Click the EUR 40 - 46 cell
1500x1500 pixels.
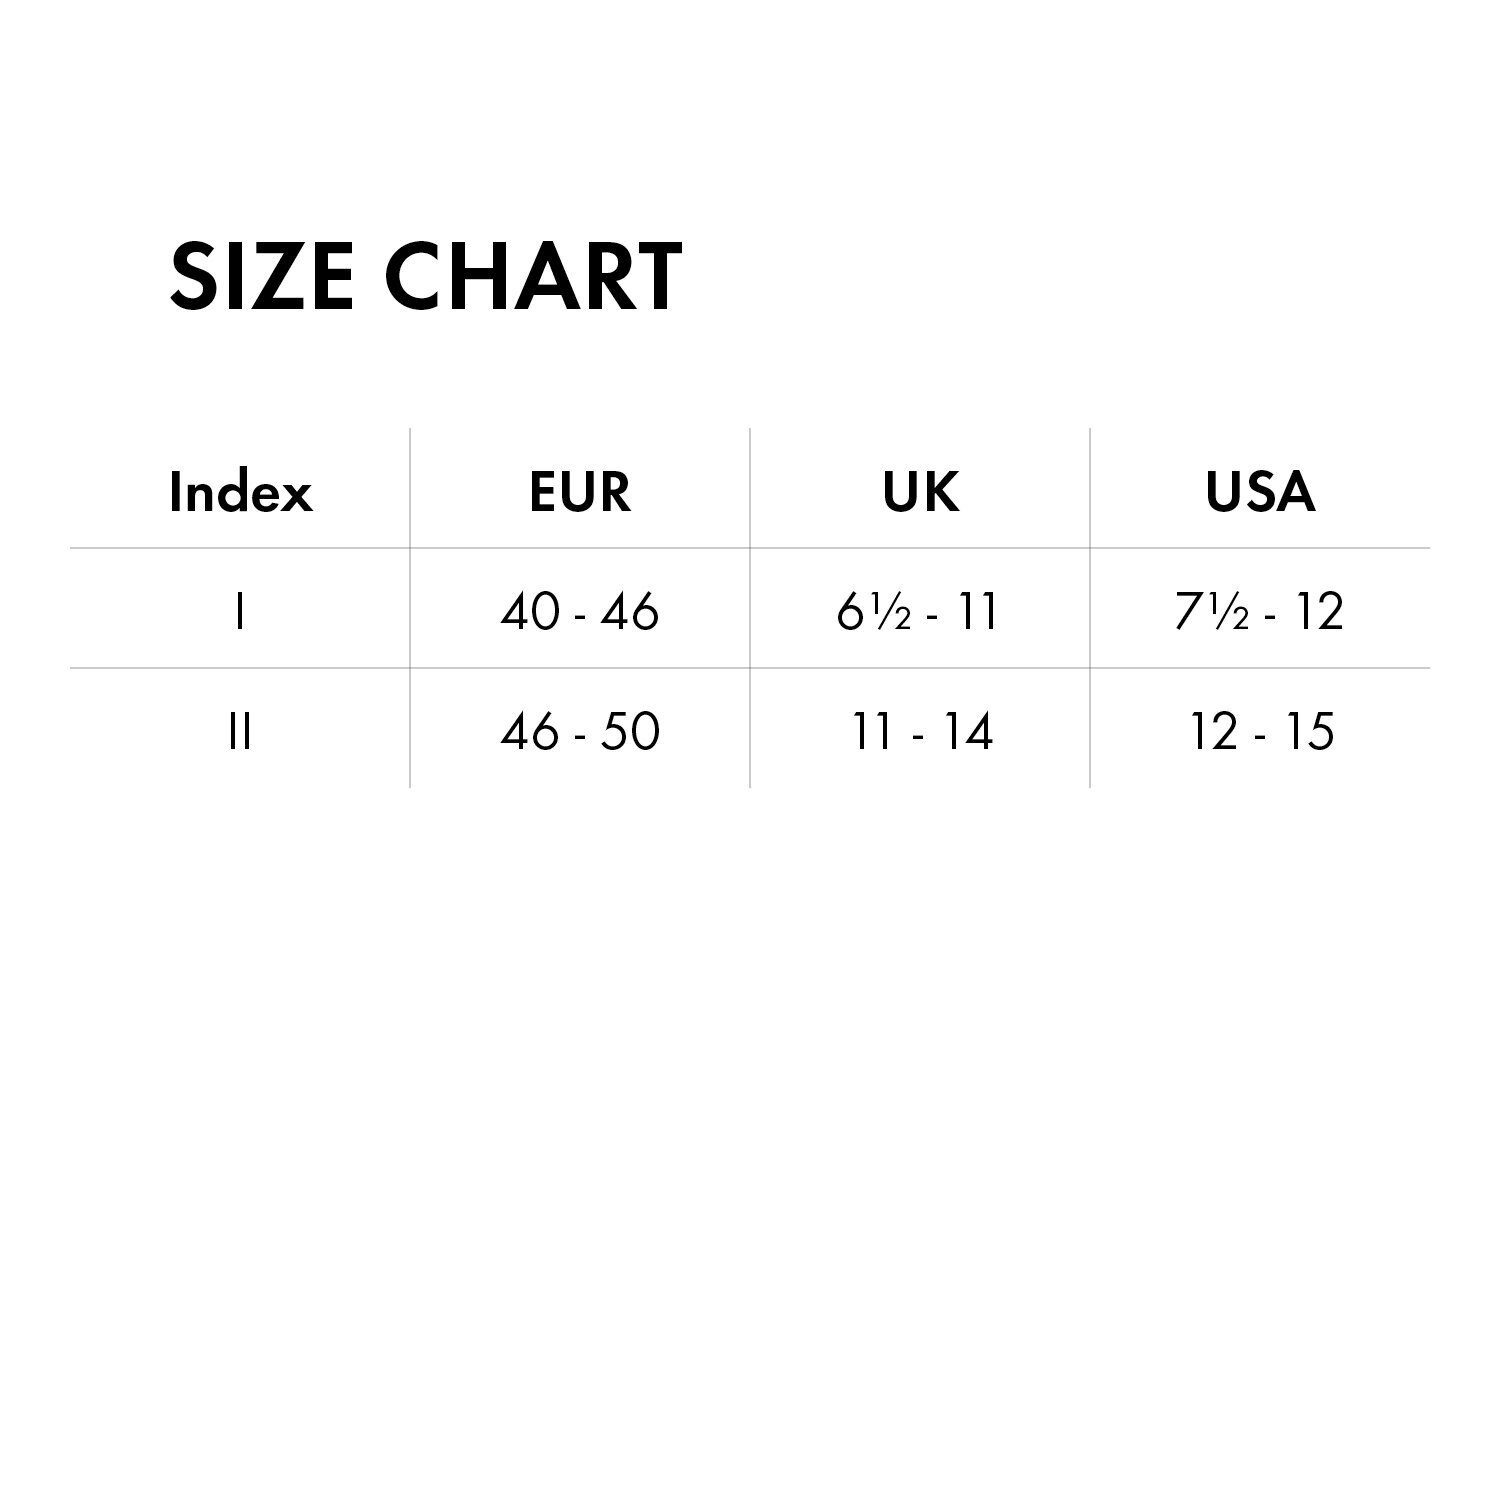tap(580, 611)
